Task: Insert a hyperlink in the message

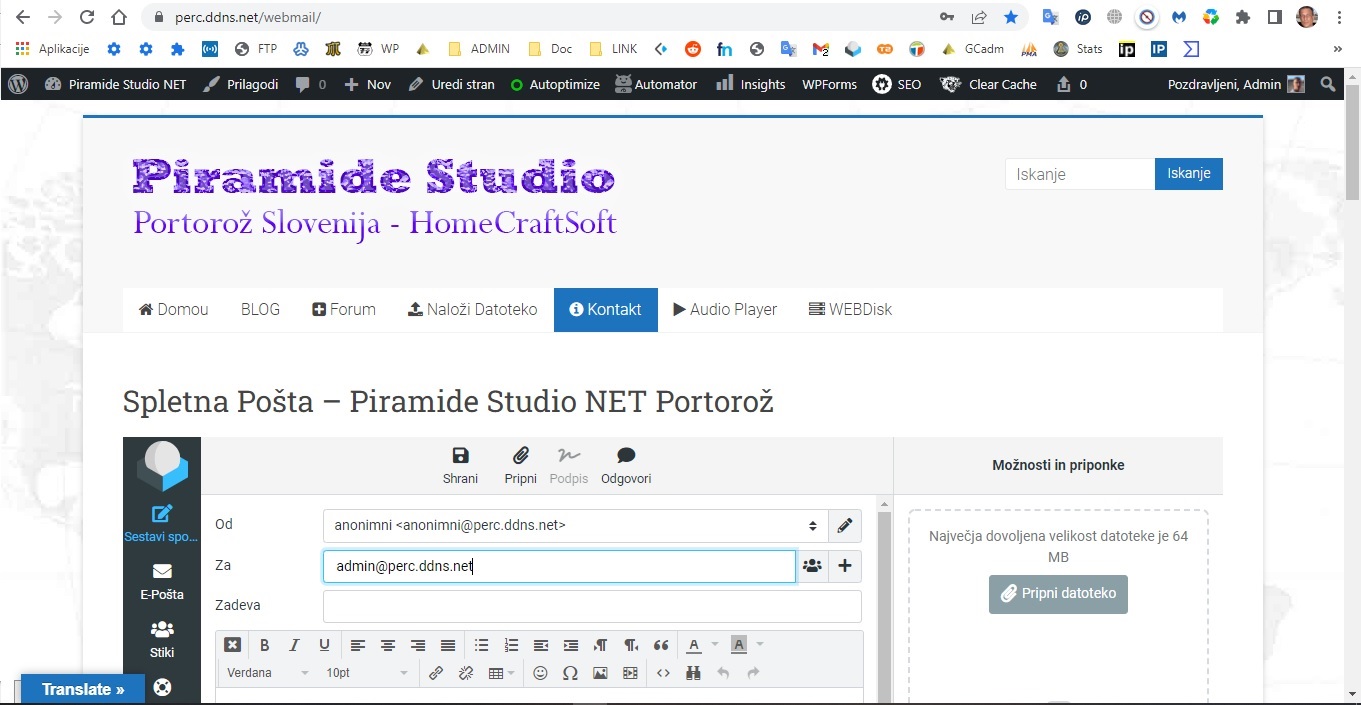Action: pyautogui.click(x=436, y=673)
